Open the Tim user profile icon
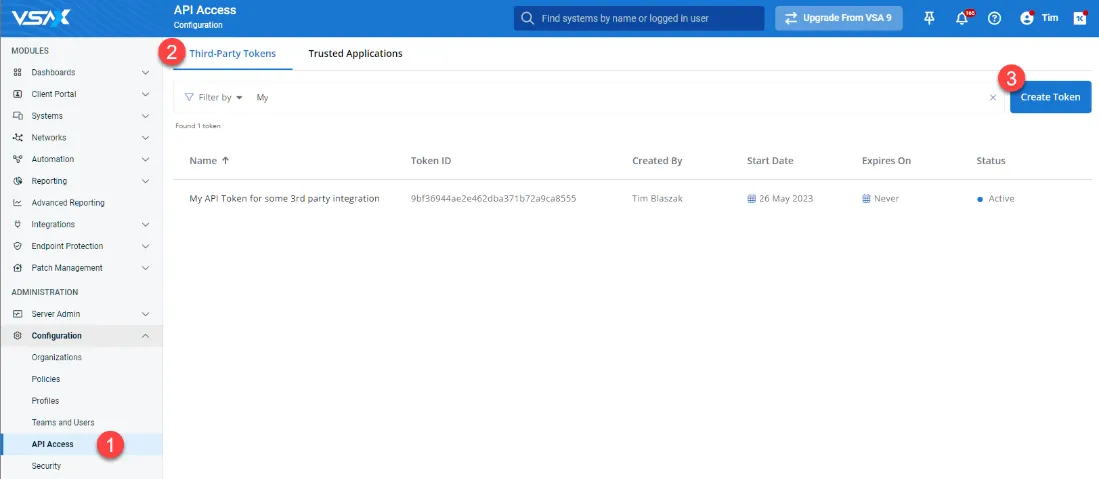 1026,18
